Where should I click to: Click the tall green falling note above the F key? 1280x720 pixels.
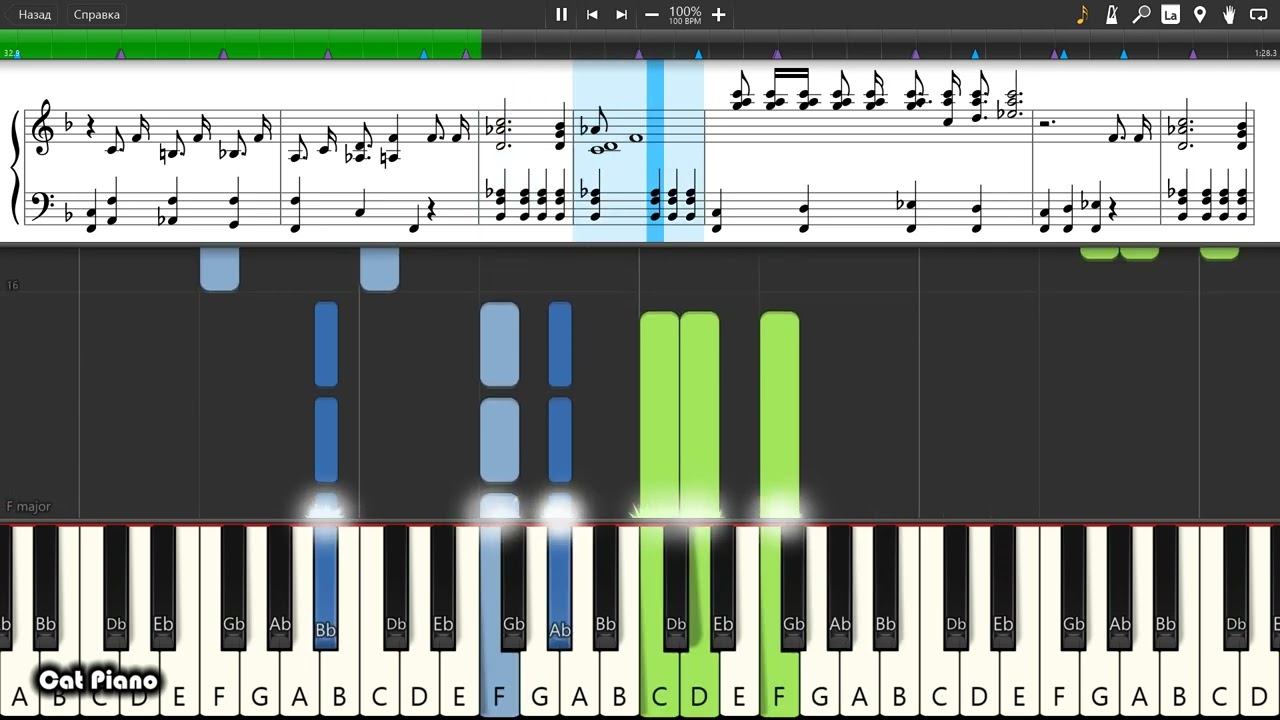click(x=779, y=415)
